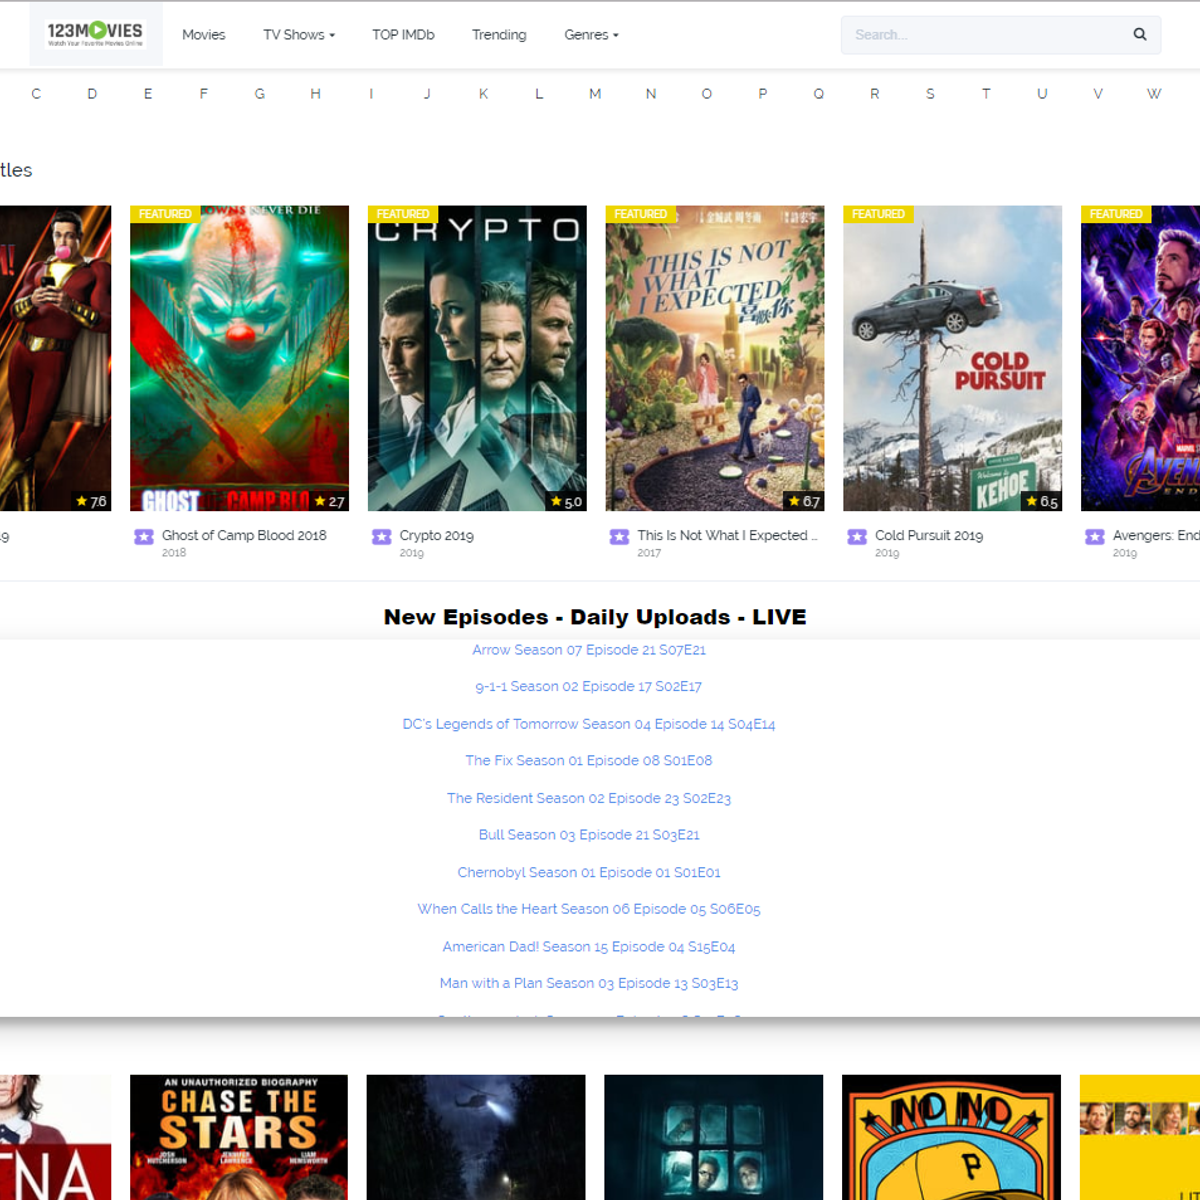Click the 123Movies logo
Image resolution: width=1200 pixels, height=1200 pixels.
tap(96, 34)
